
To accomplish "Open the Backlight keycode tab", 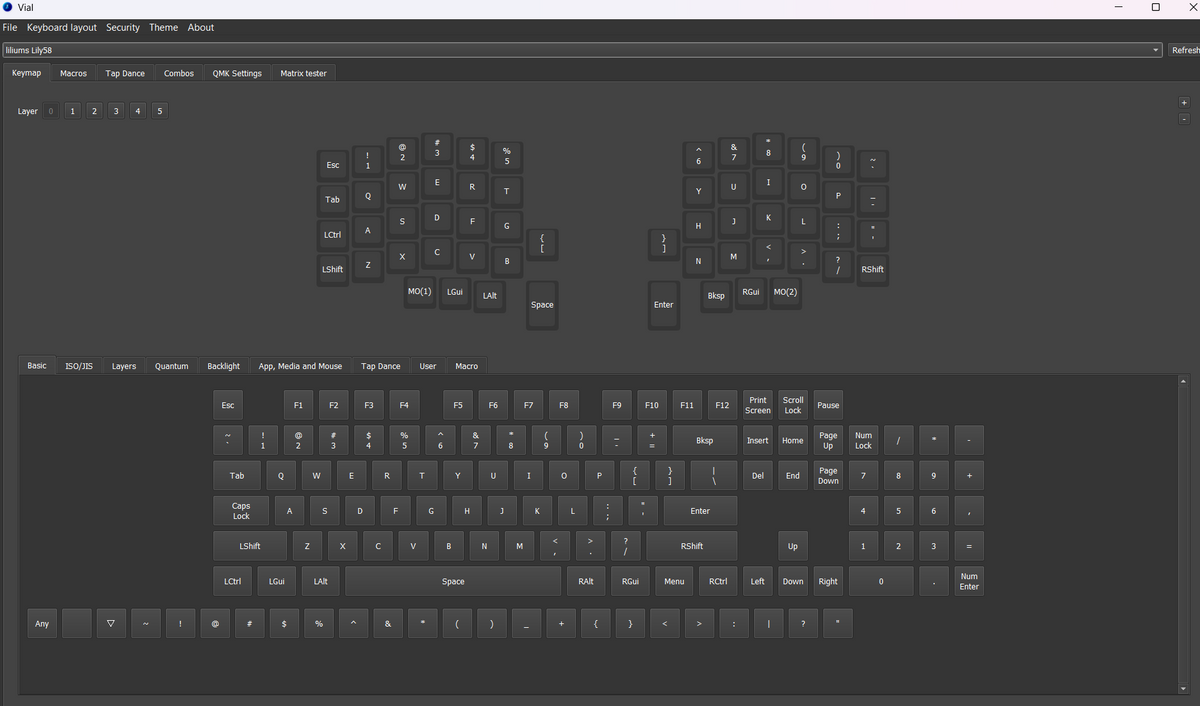I will (224, 366).
